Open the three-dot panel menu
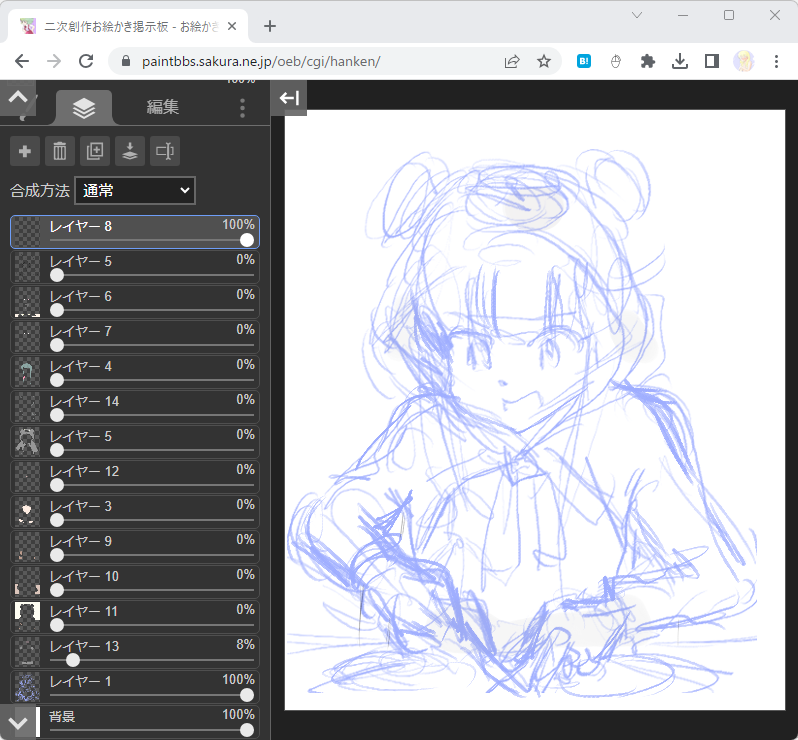This screenshot has height=740, width=798. pos(242,108)
